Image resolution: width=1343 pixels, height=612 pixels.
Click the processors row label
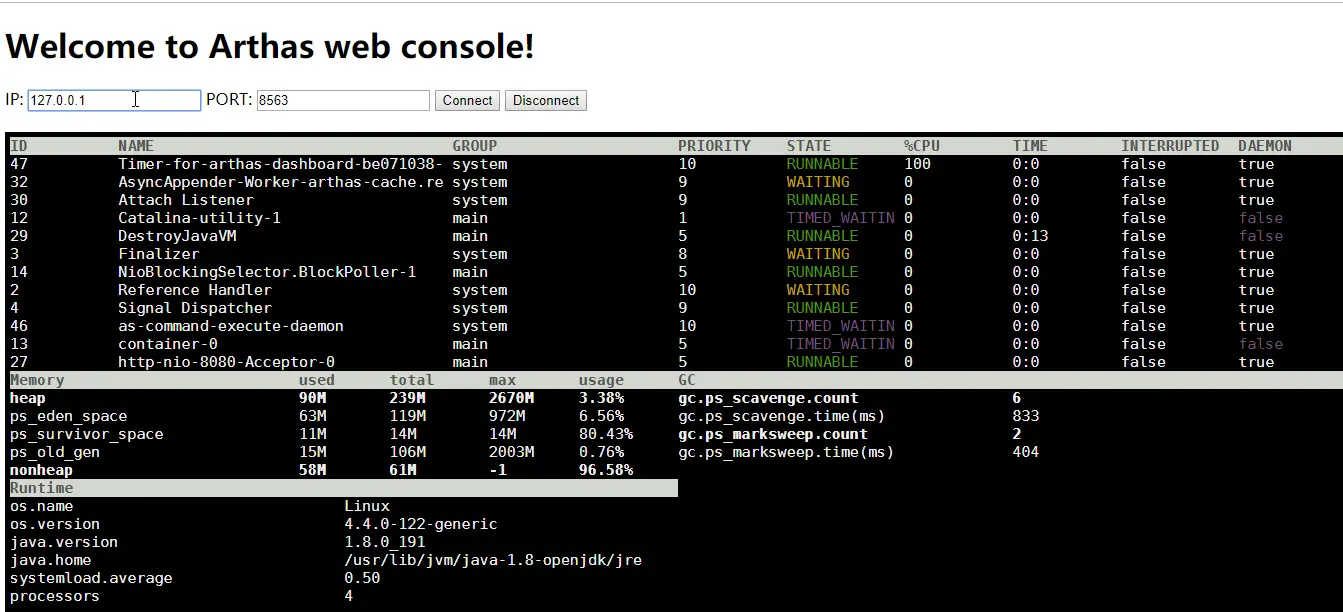pos(55,596)
